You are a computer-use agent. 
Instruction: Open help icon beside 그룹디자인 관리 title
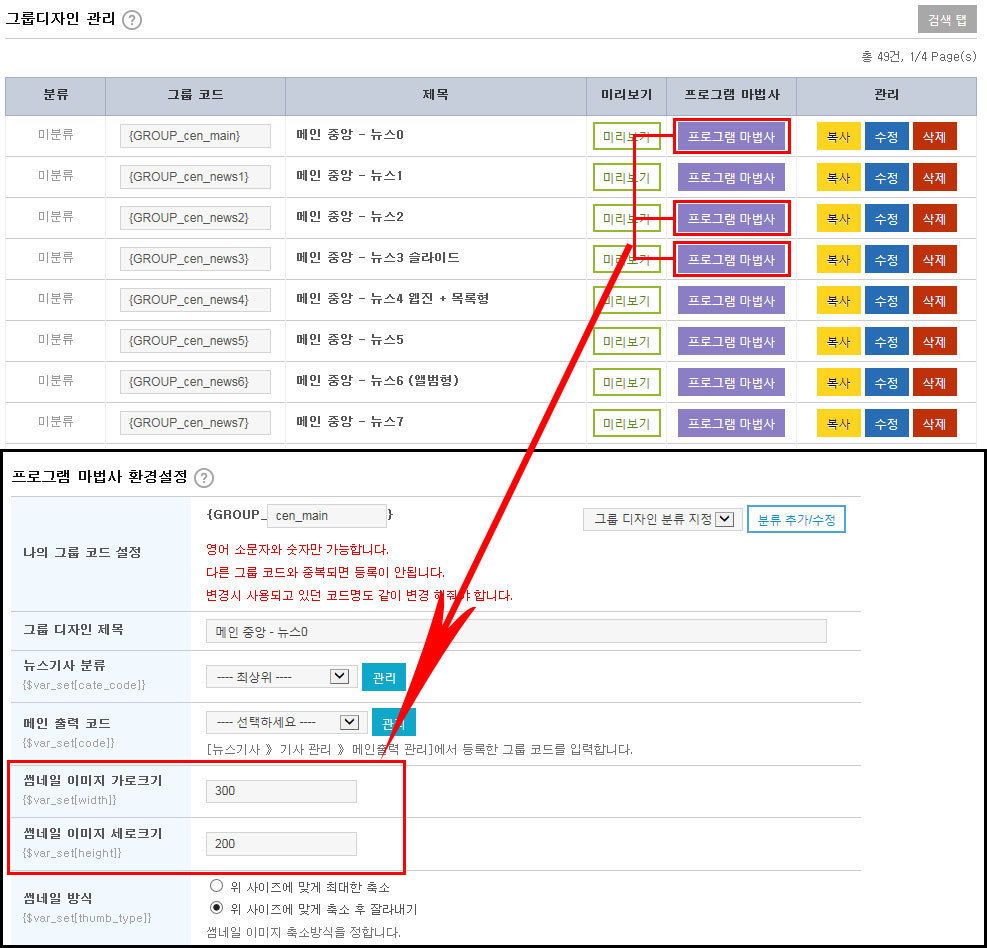click(x=132, y=20)
